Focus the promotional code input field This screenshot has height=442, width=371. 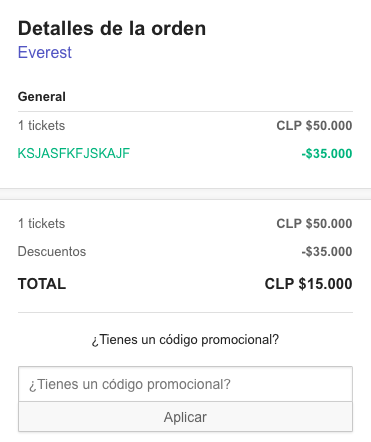(x=185, y=384)
